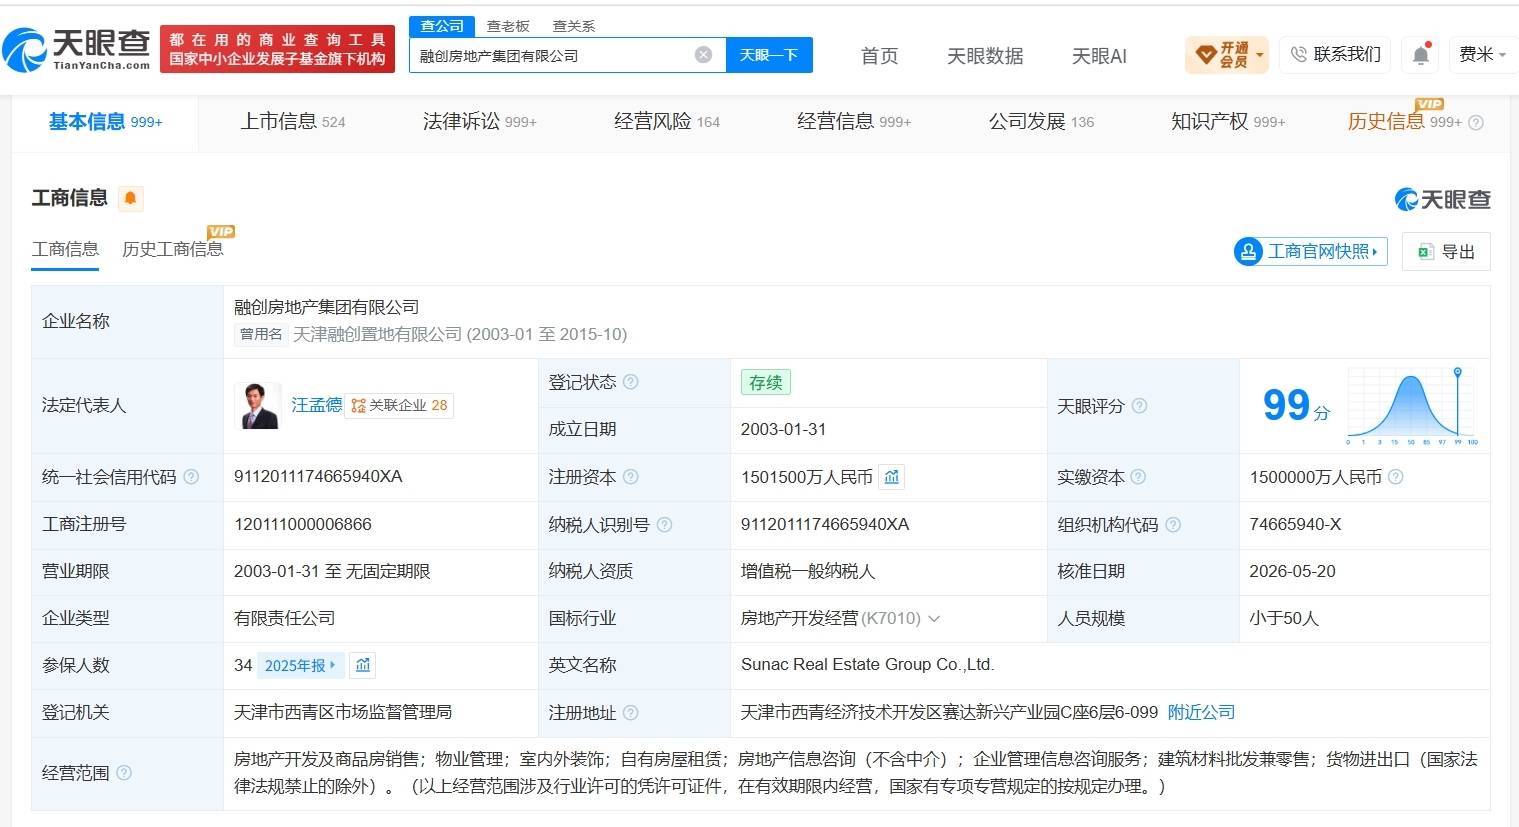Click the registration number 120111000006866
The width and height of the screenshot is (1519, 827).
tap(302, 524)
